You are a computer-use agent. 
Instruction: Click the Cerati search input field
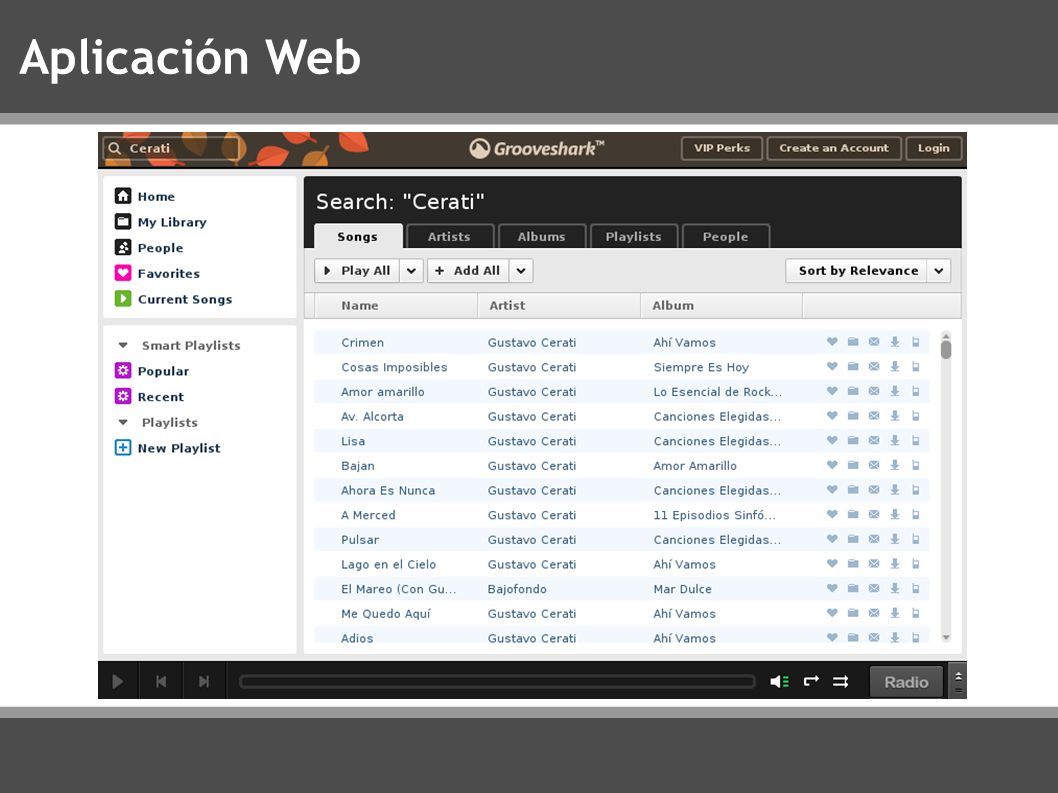tap(171, 148)
